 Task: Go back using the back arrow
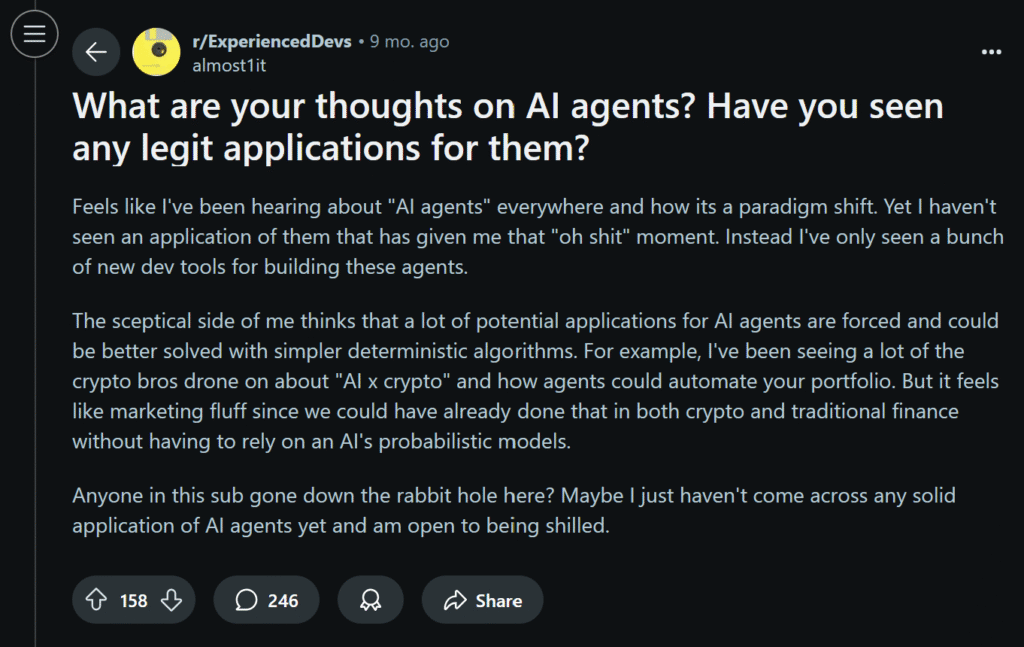pyautogui.click(x=96, y=51)
